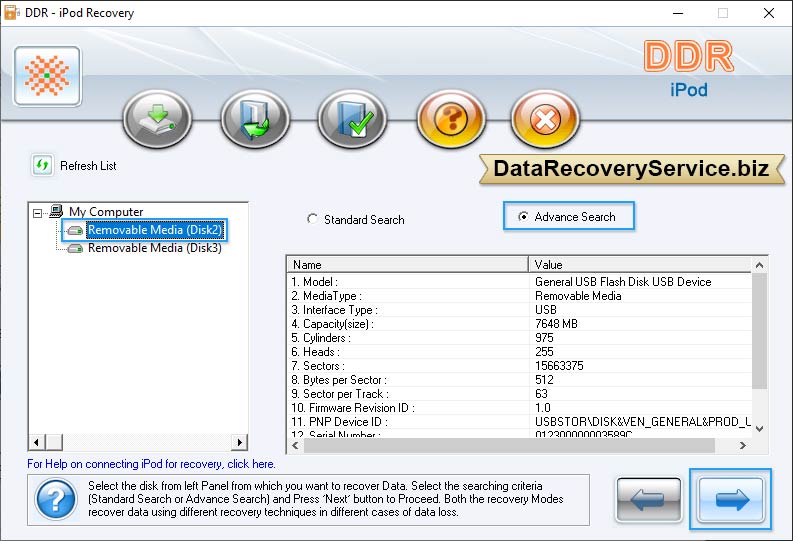This screenshot has width=793, height=541.
Task: Click the Back arrow button
Action: pos(649,500)
